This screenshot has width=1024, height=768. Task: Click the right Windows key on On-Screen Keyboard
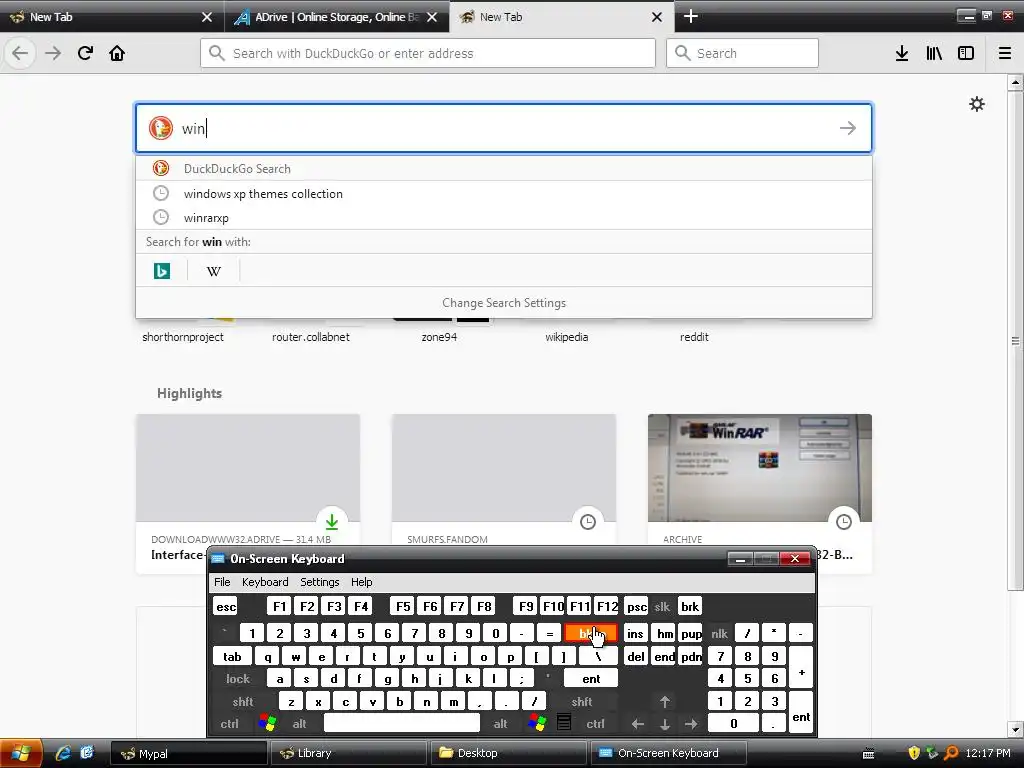click(537, 723)
